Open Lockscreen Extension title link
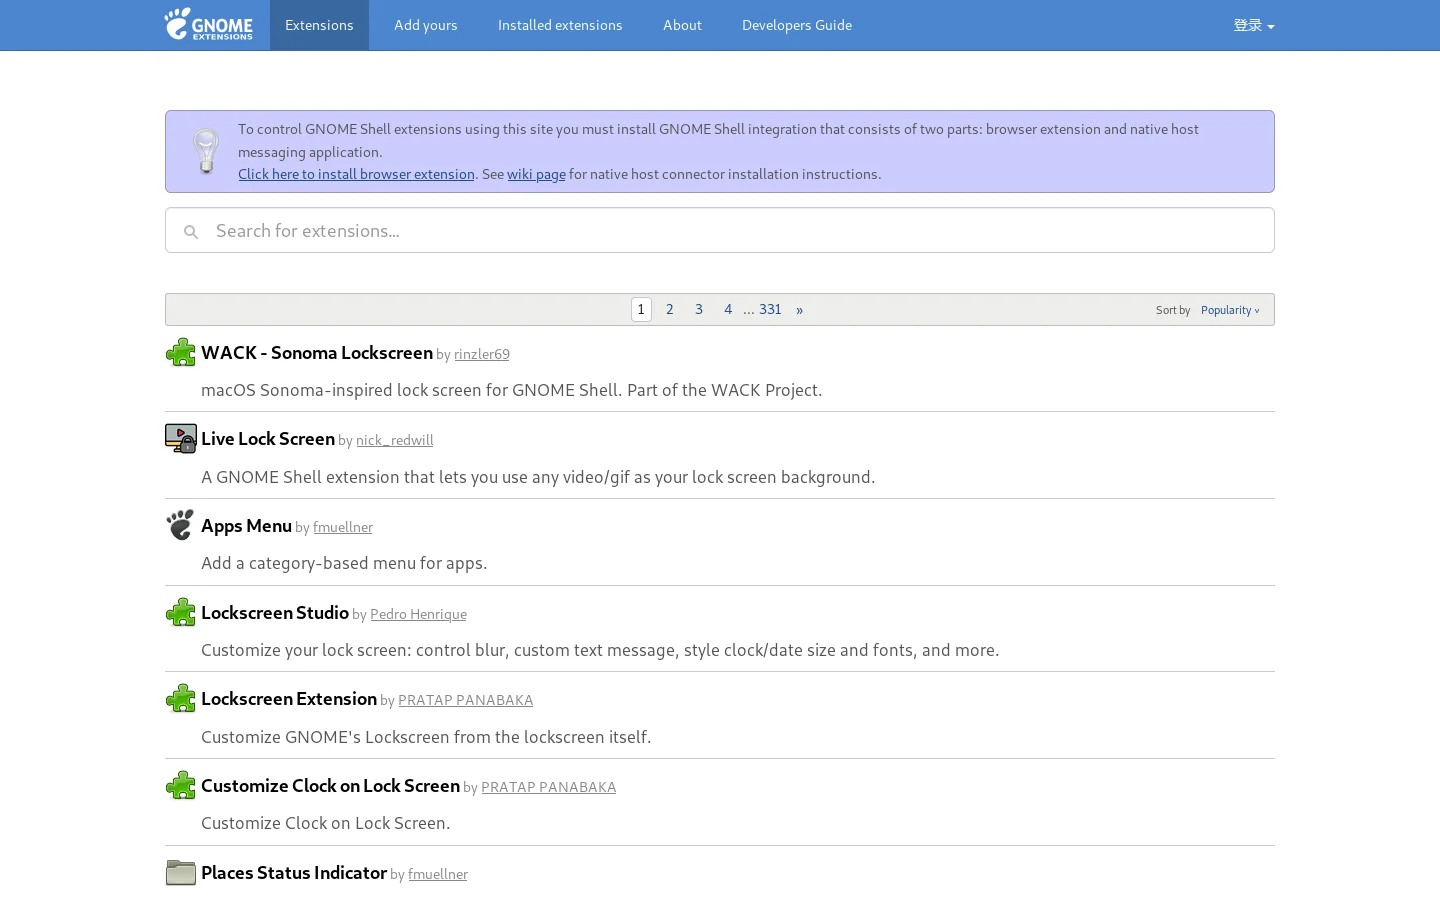This screenshot has width=1440, height=900. (x=289, y=698)
